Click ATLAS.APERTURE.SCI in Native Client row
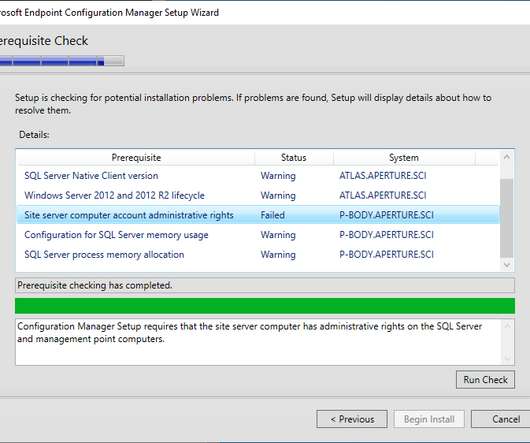Viewport: 530px width, 443px height. click(x=383, y=176)
